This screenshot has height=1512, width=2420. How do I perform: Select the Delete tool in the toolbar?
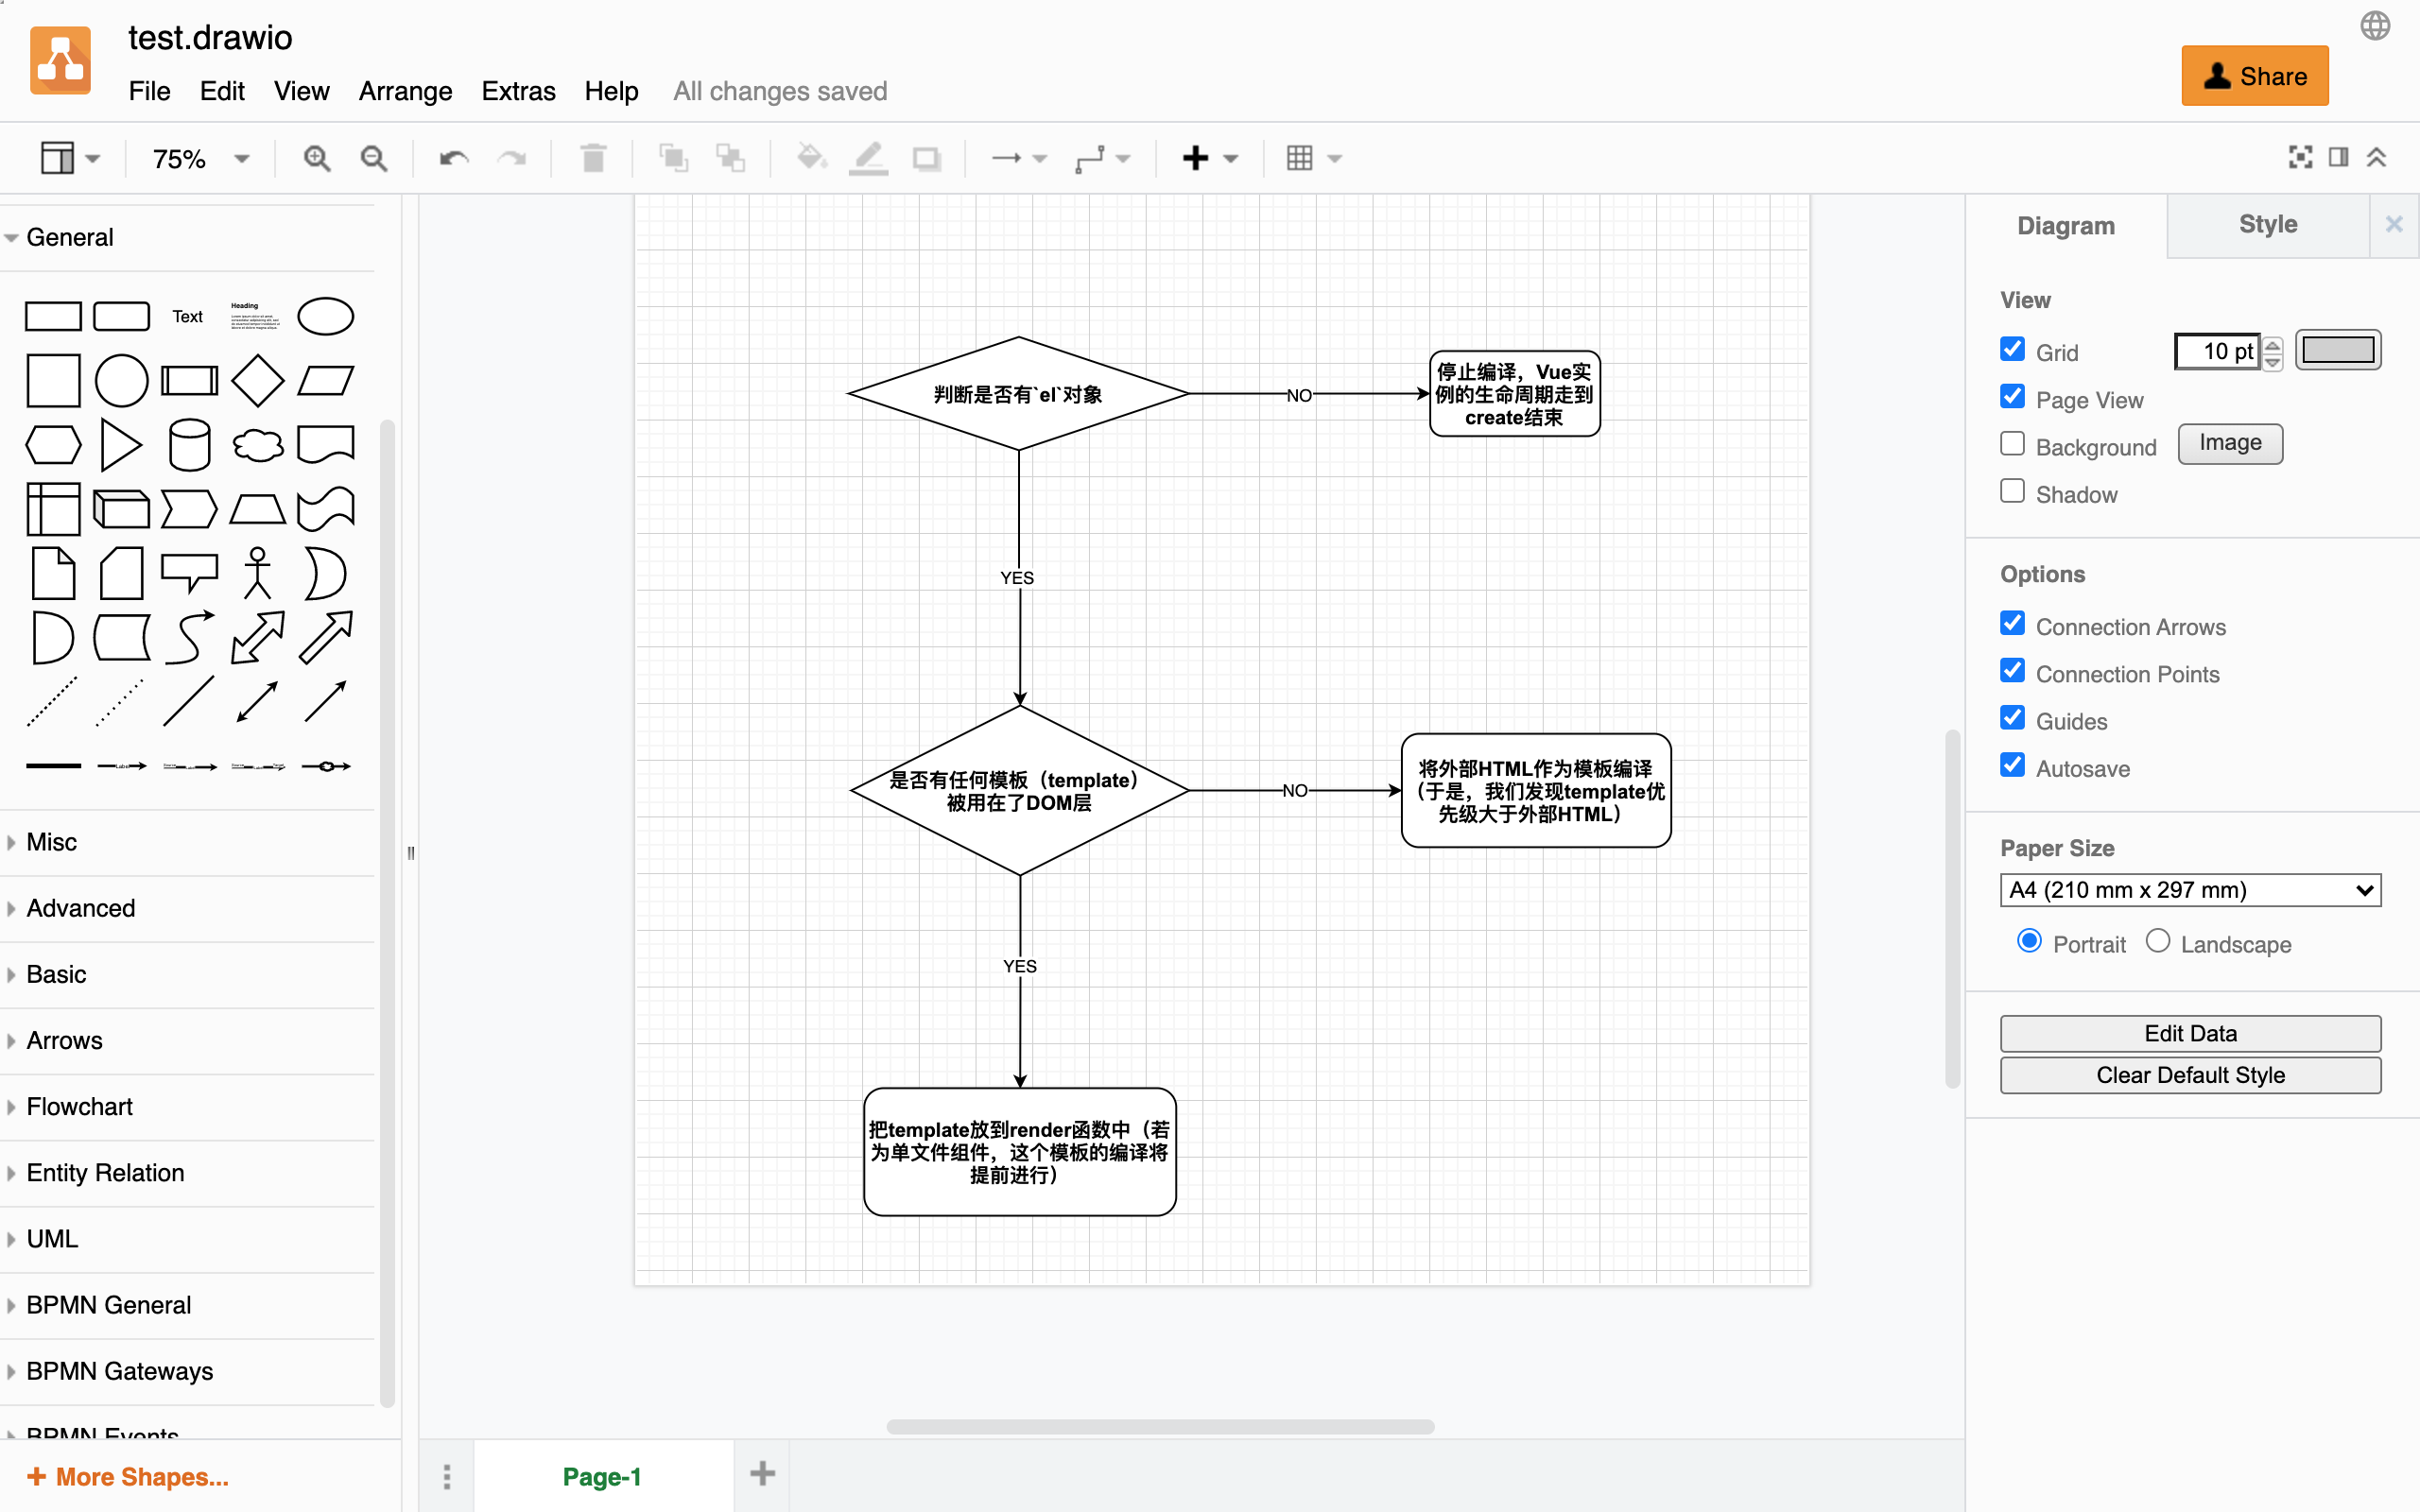click(593, 157)
